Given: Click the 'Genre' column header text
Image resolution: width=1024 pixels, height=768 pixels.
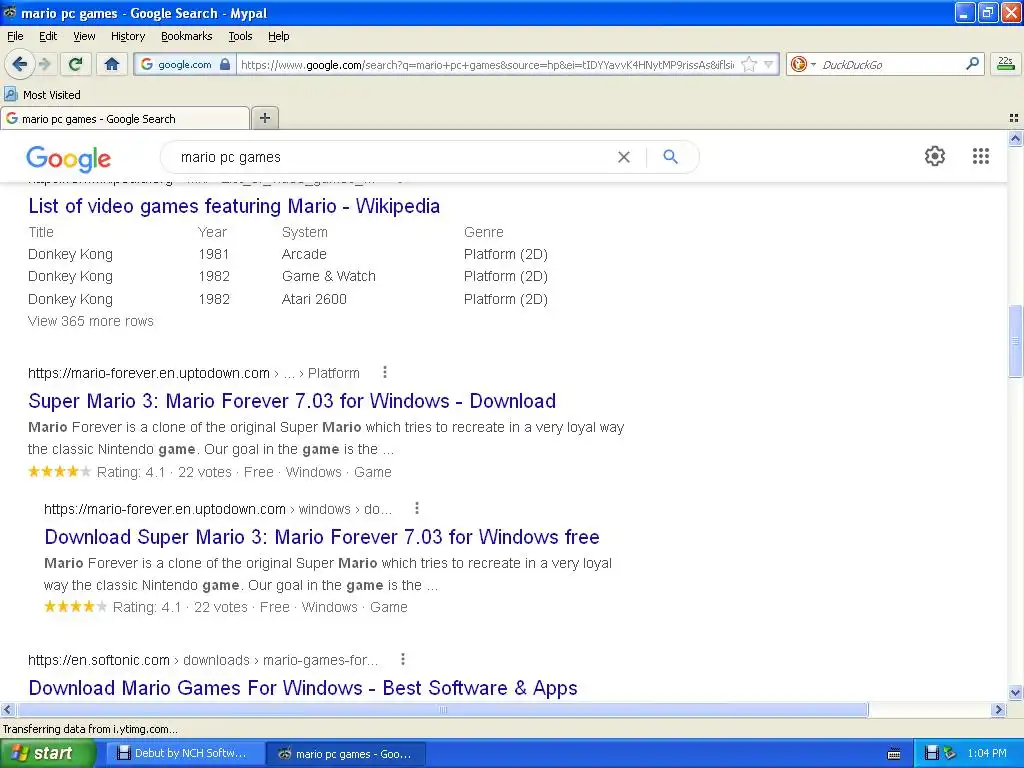Looking at the screenshot, I should (483, 232).
